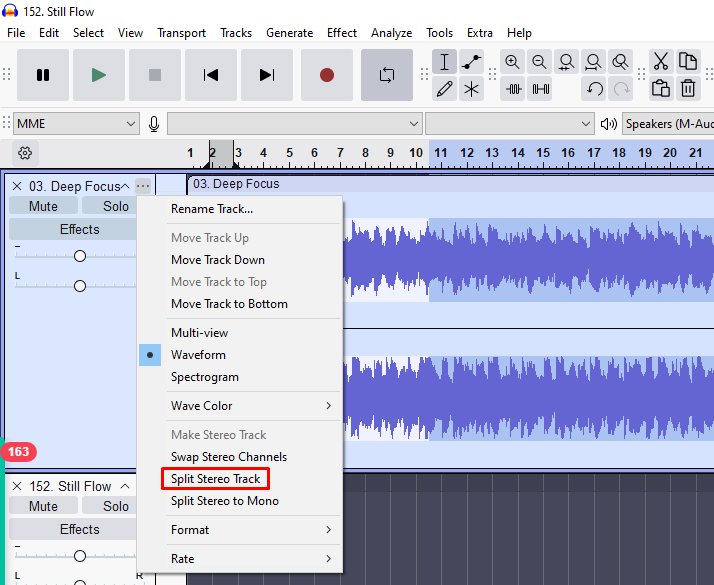Image resolution: width=714 pixels, height=585 pixels.
Task: Click the speaker playback device icon
Action: (608, 124)
